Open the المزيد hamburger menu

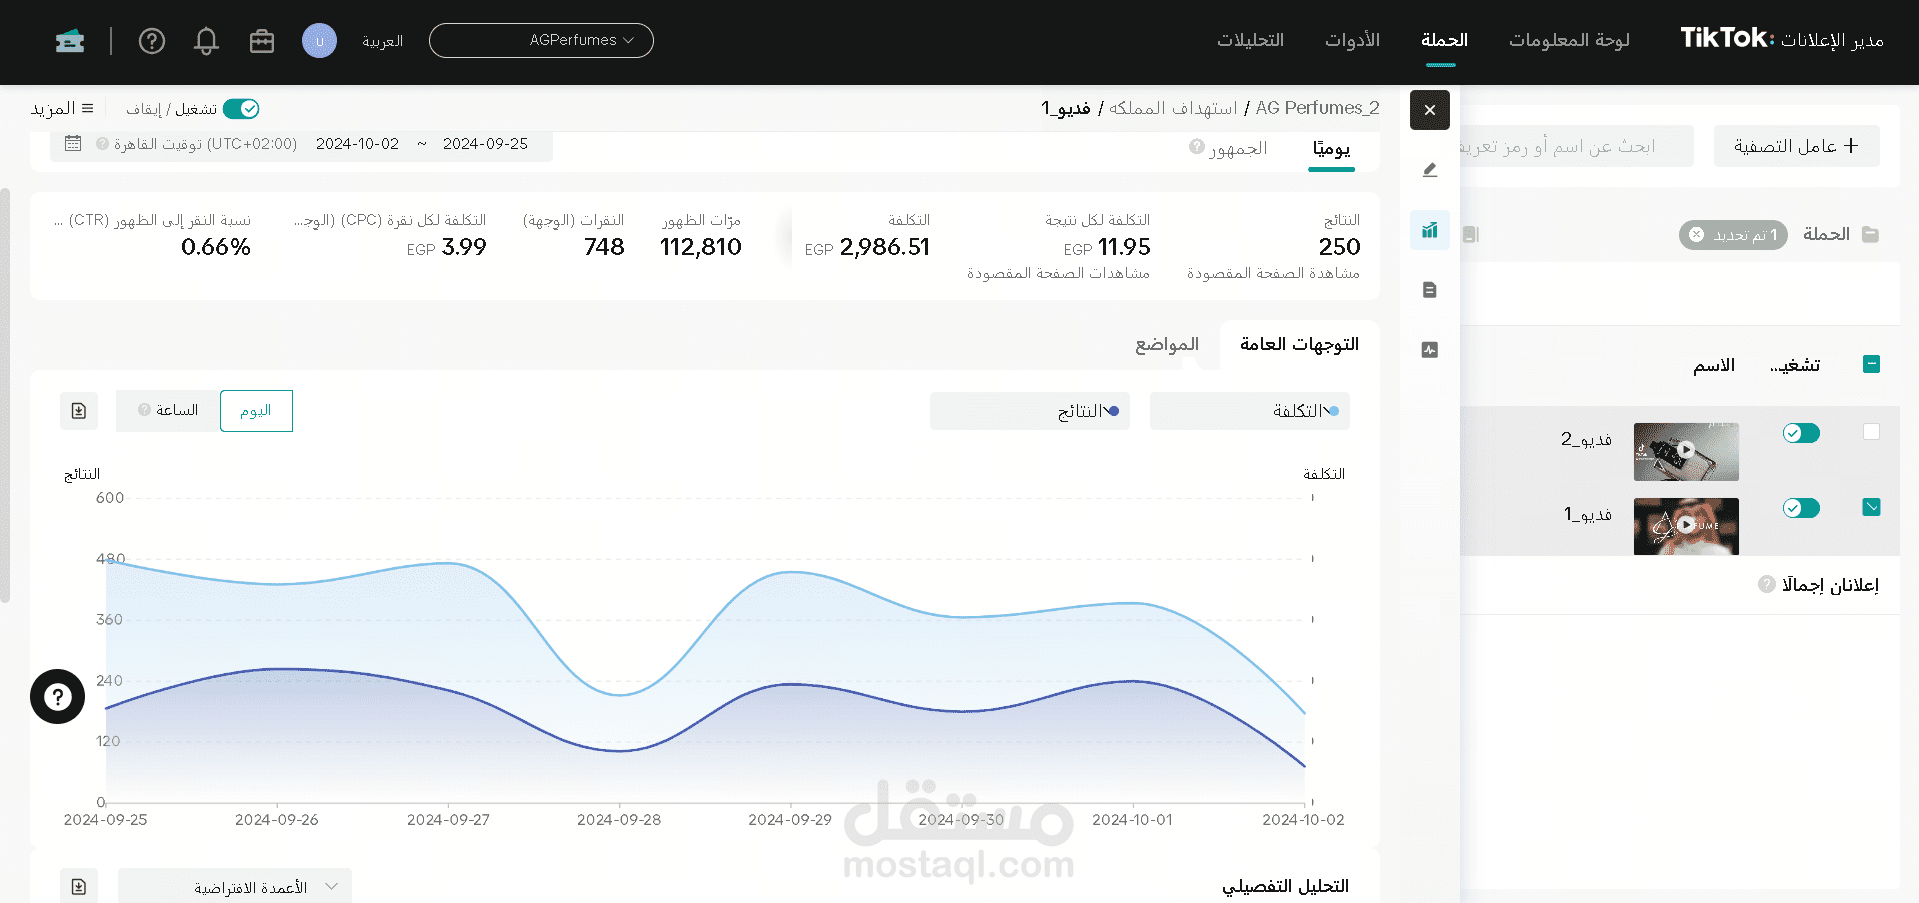pyautogui.click(x=62, y=108)
